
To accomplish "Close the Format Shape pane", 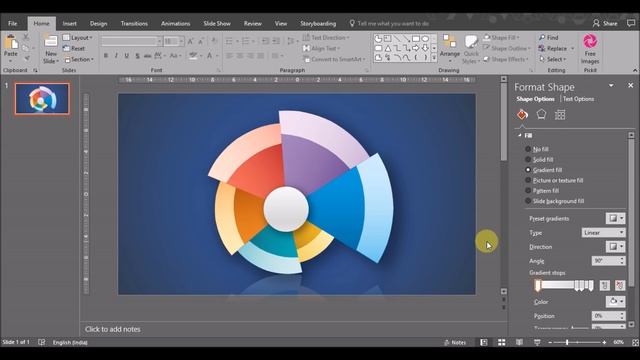I will pyautogui.click(x=630, y=85).
